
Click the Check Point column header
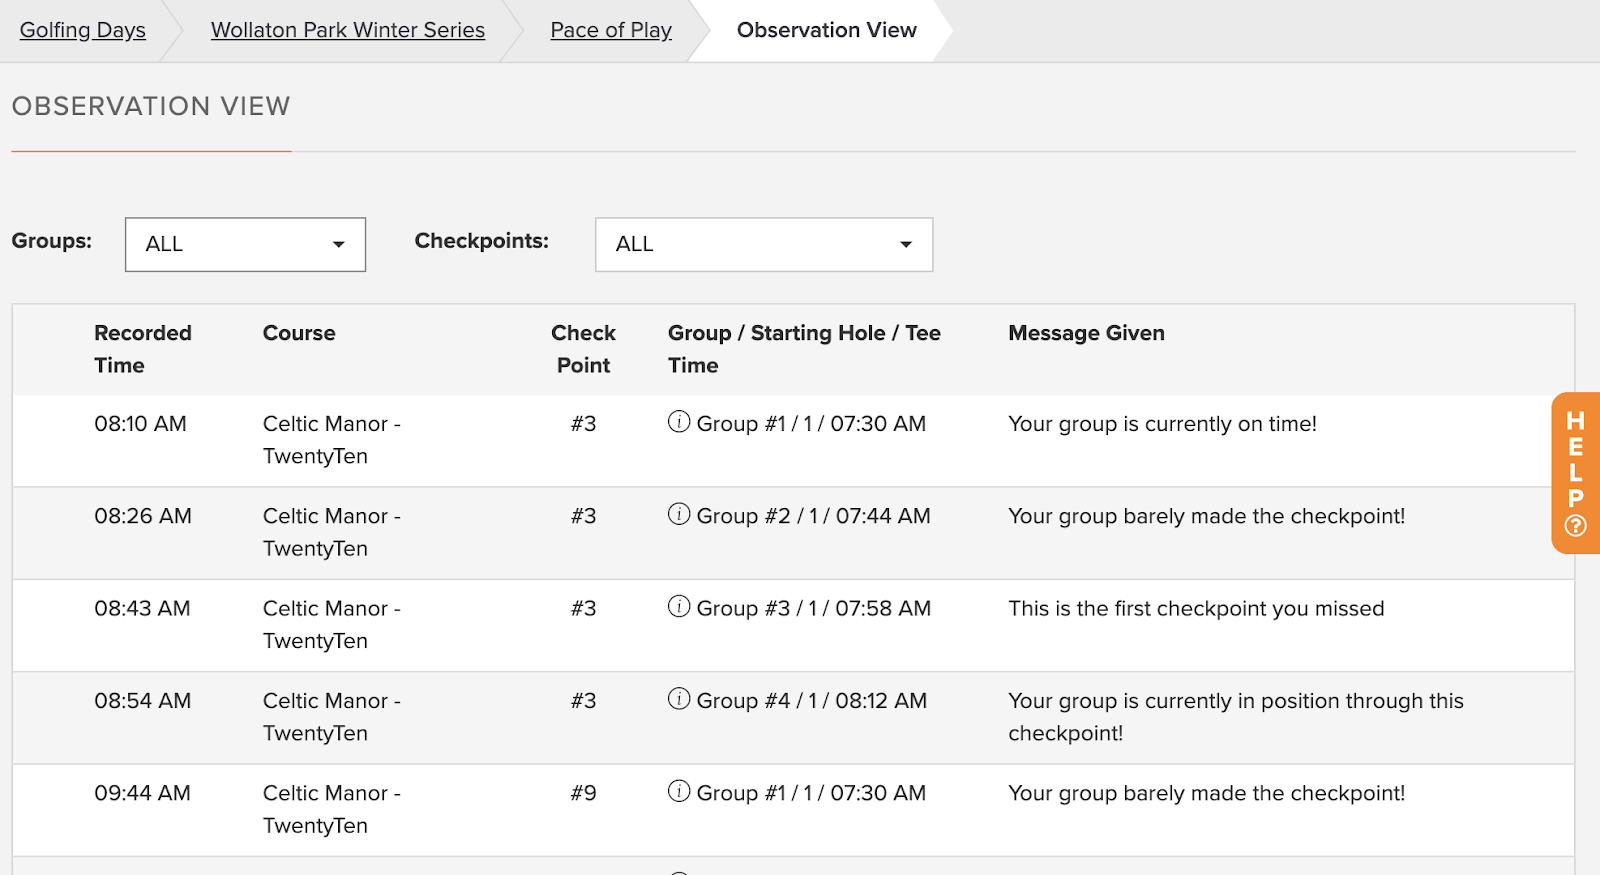click(x=583, y=349)
